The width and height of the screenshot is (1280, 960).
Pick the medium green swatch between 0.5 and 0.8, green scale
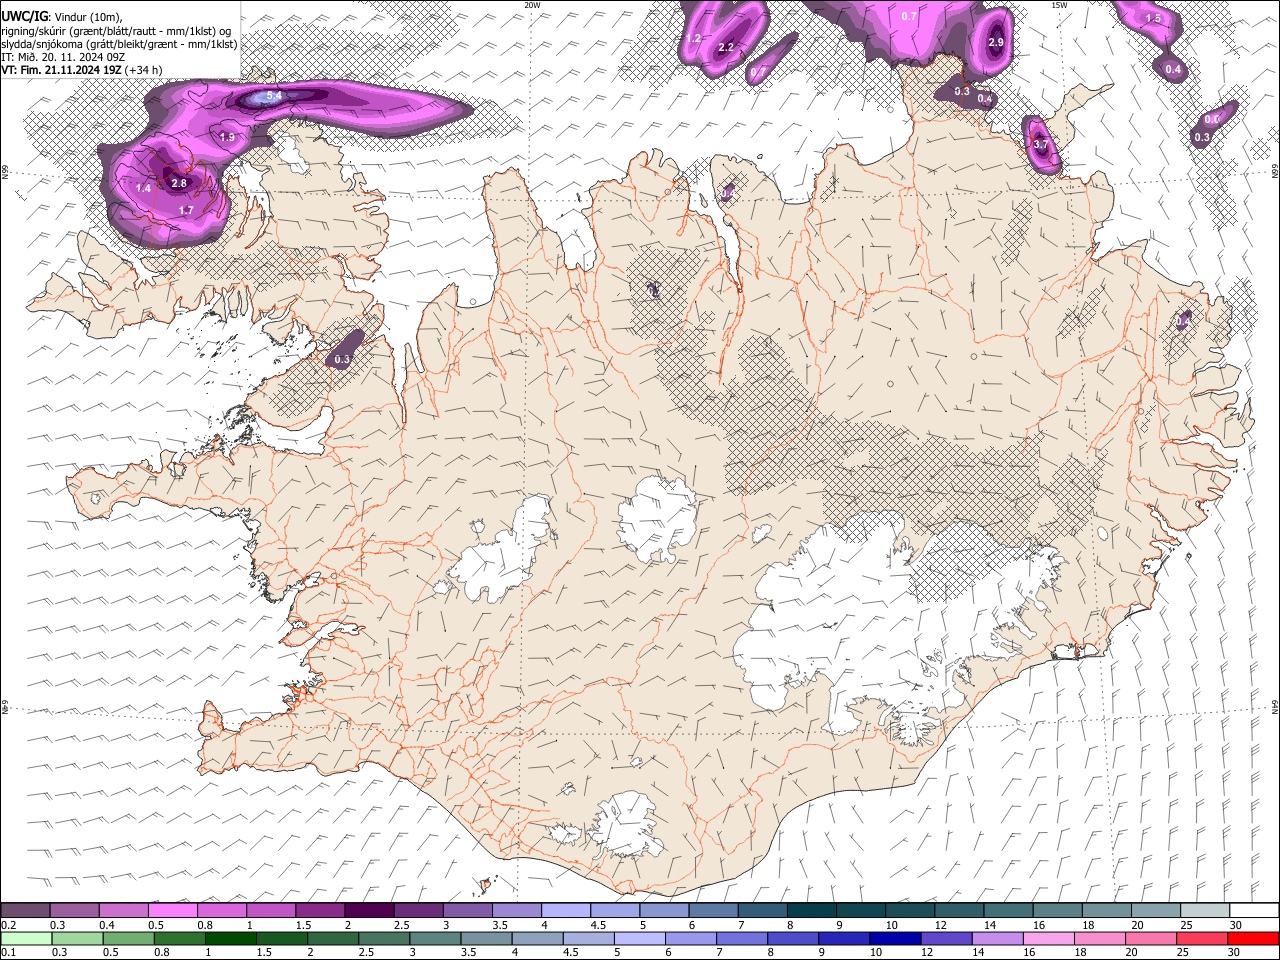pos(128,938)
